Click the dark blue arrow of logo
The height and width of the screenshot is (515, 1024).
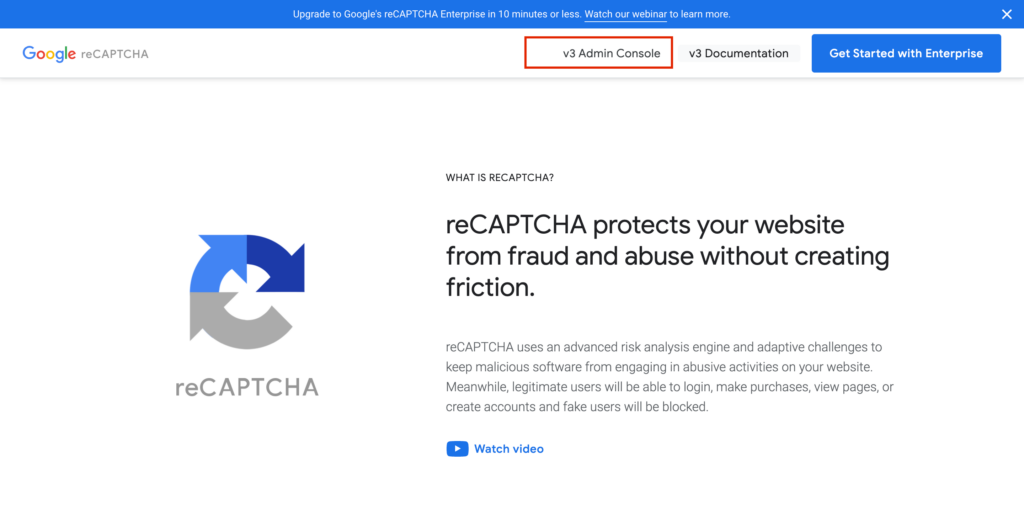tap(276, 263)
